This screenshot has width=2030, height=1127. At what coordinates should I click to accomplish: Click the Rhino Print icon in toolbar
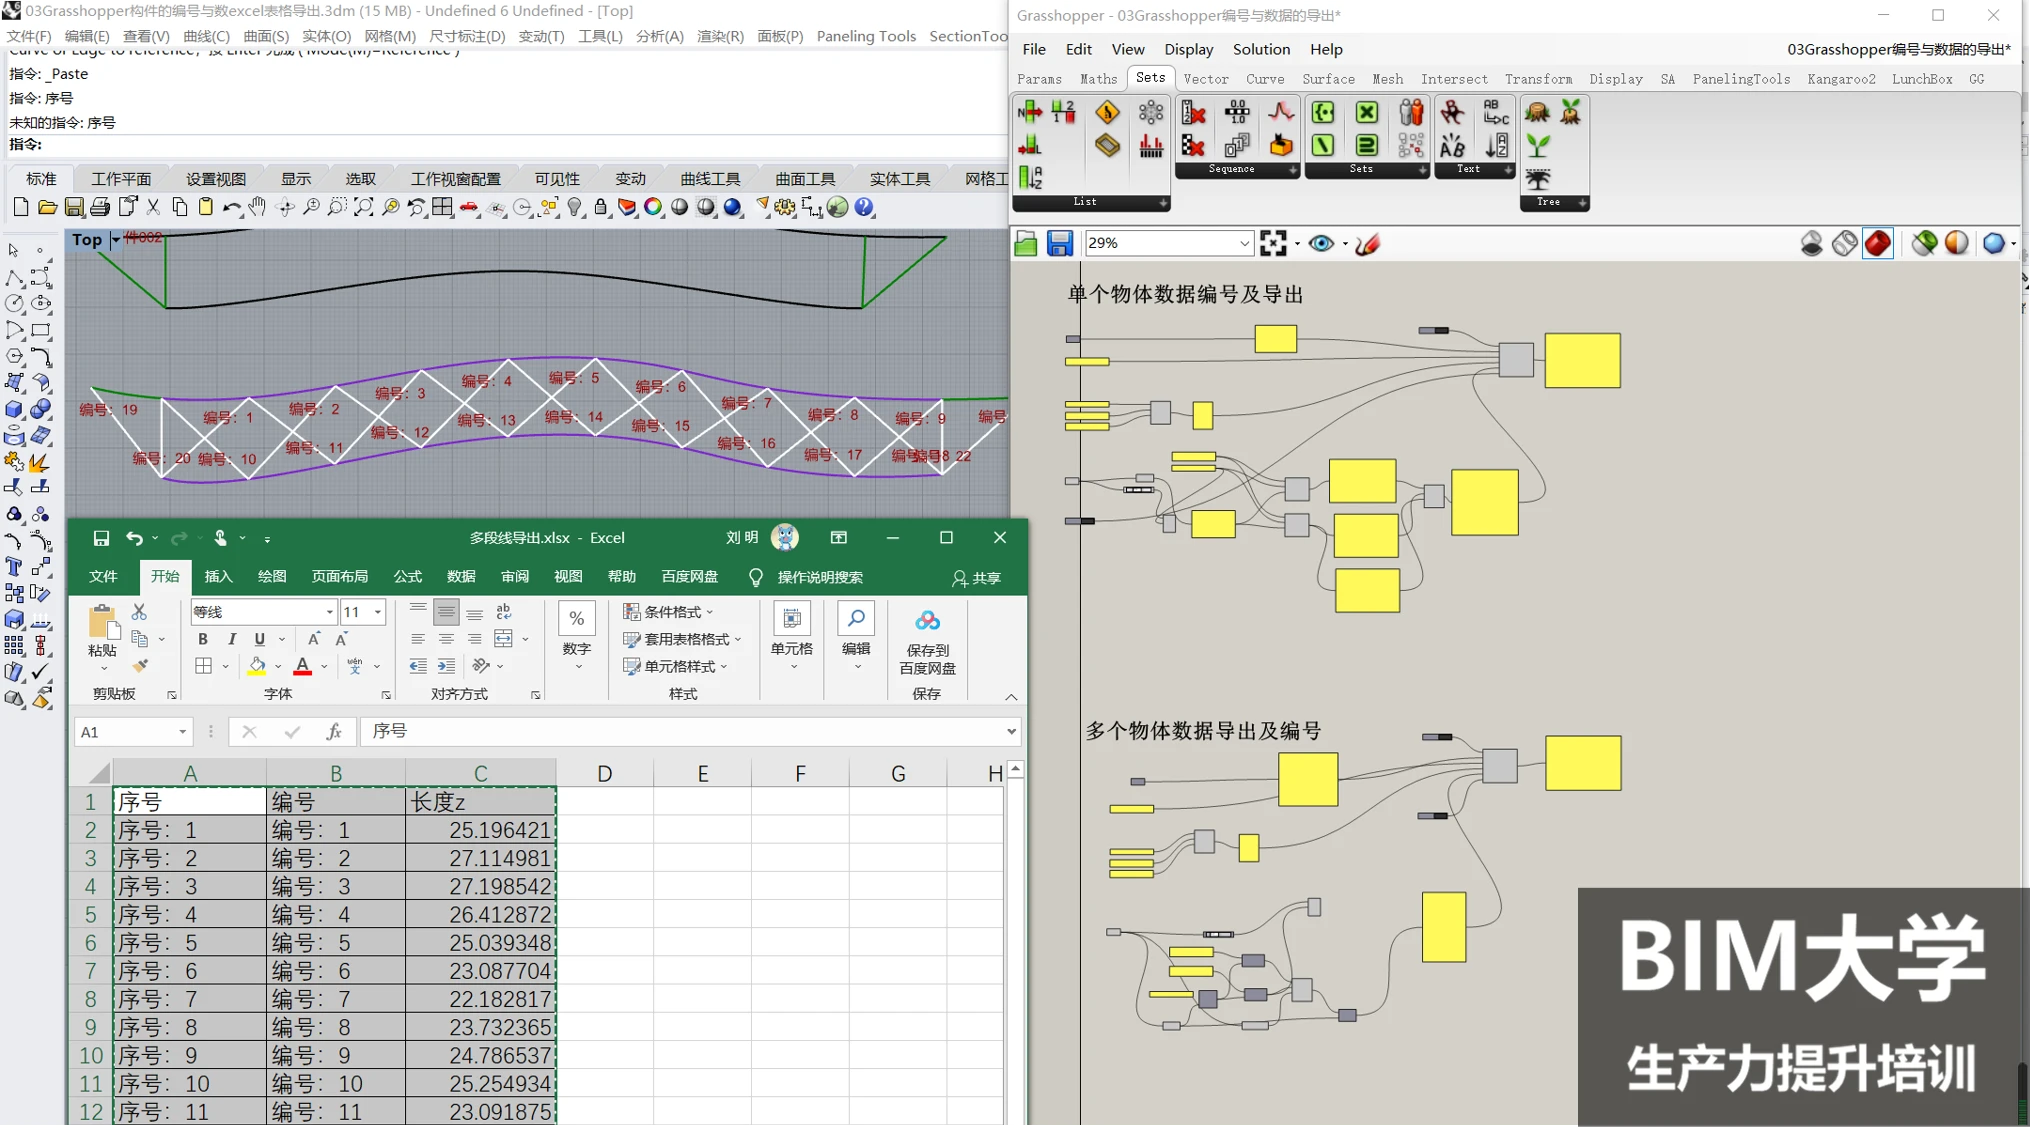pyautogui.click(x=100, y=207)
